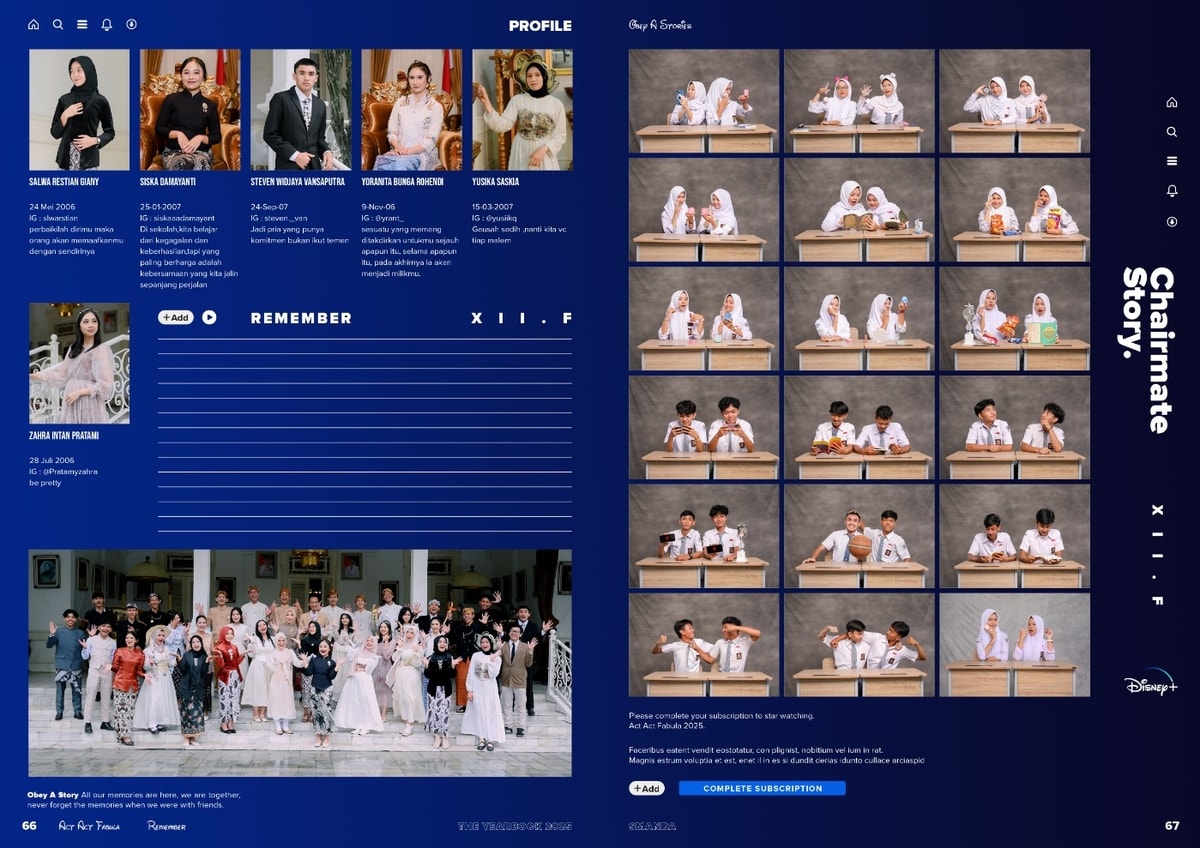Open Steven Widjaya Vansaputra's profile photo
The height and width of the screenshot is (848, 1200).
click(301, 110)
